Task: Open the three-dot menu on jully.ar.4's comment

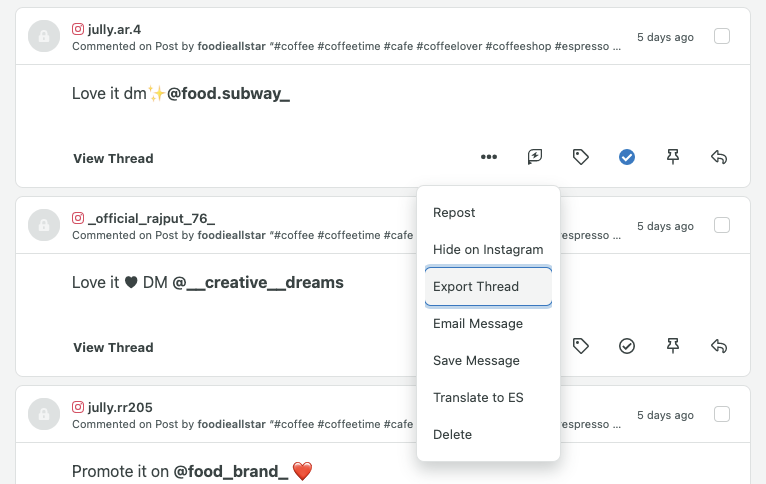Action: click(489, 157)
